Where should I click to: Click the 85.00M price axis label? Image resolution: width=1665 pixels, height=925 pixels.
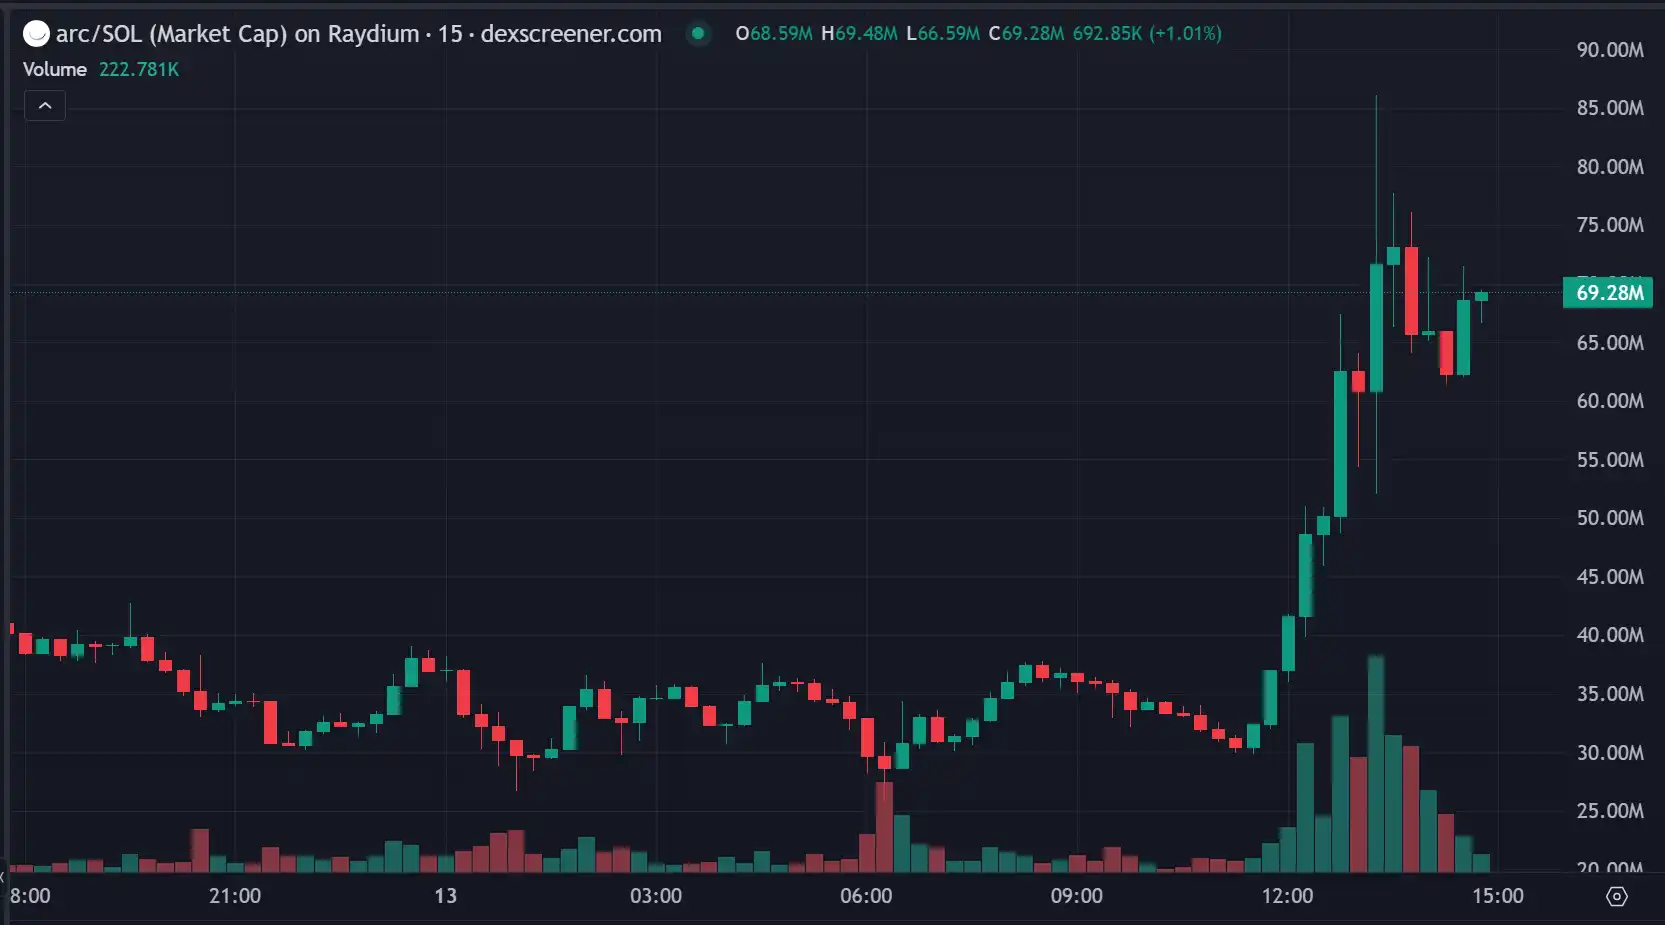pyautogui.click(x=1609, y=108)
